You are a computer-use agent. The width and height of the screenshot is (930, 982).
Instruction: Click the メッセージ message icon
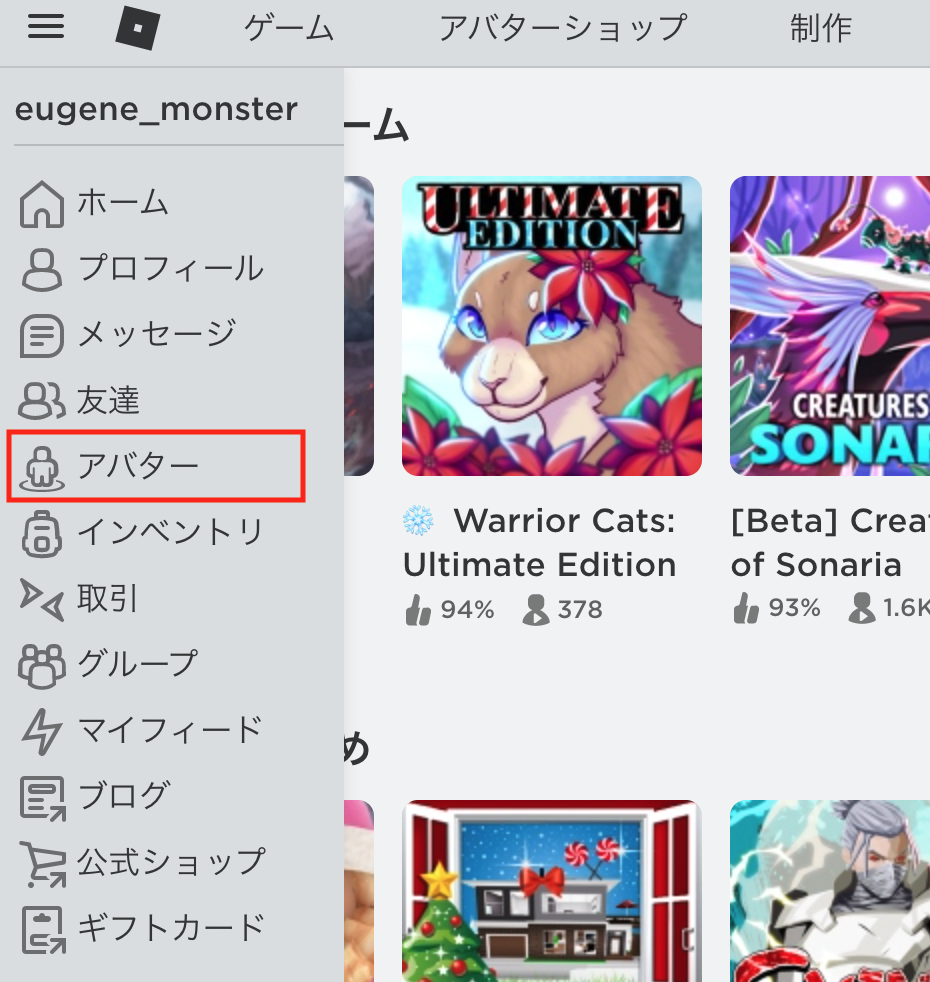(x=42, y=336)
